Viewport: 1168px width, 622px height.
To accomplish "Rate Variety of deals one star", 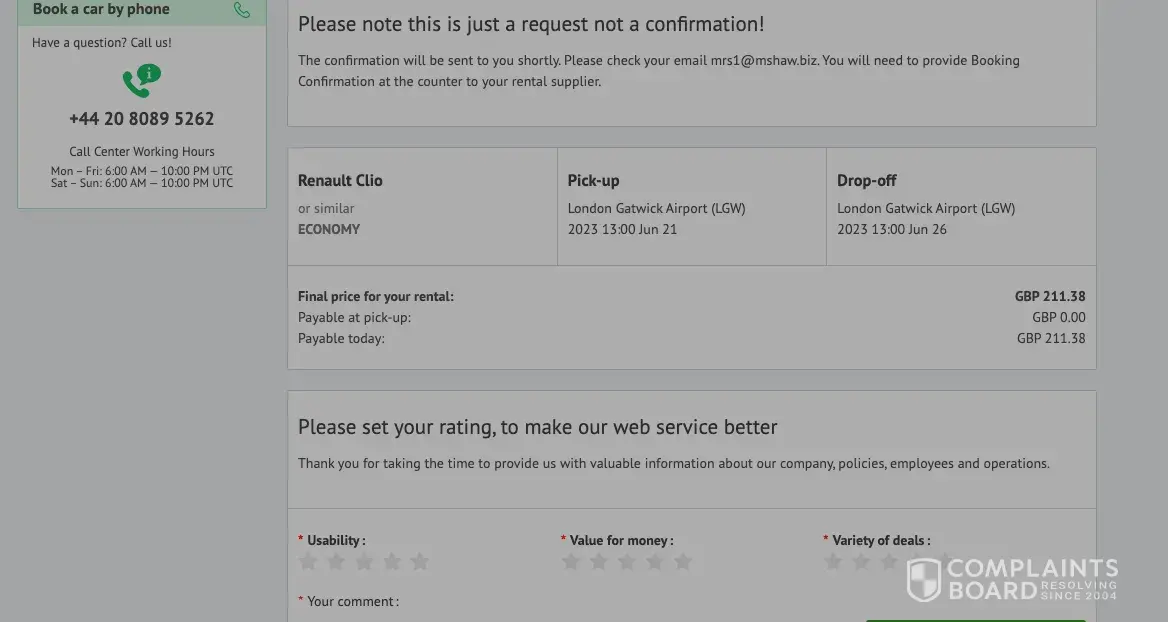I will [x=833, y=562].
